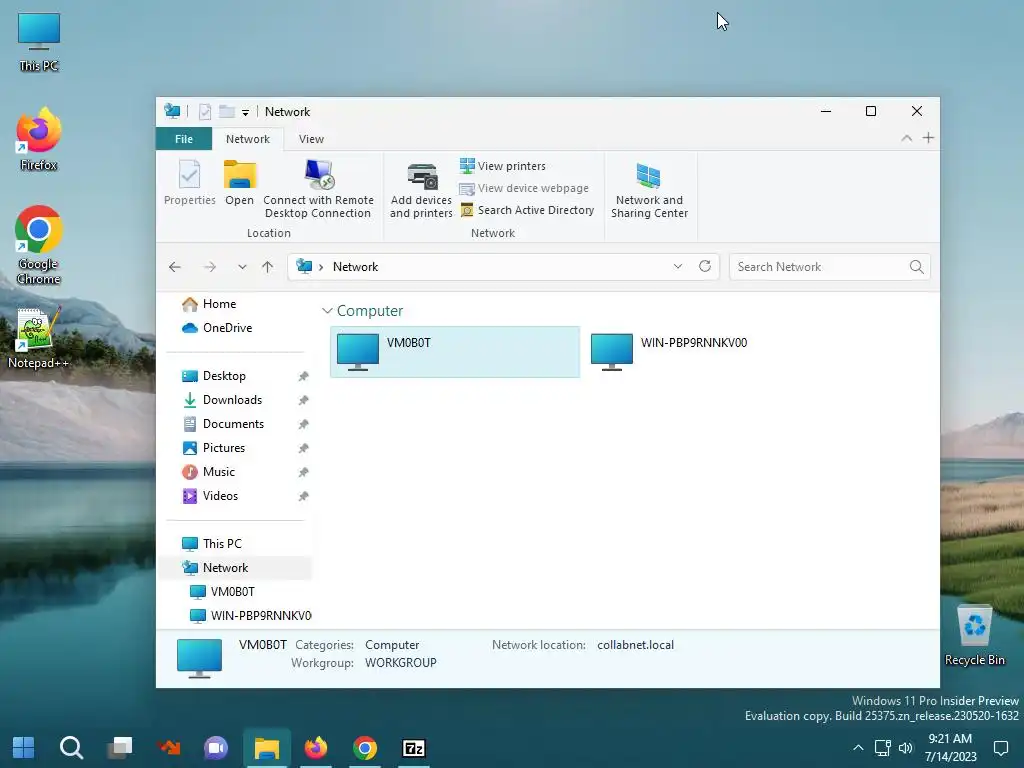
Task: Click the Notepad++ desktop shortcut
Action: click(38, 338)
